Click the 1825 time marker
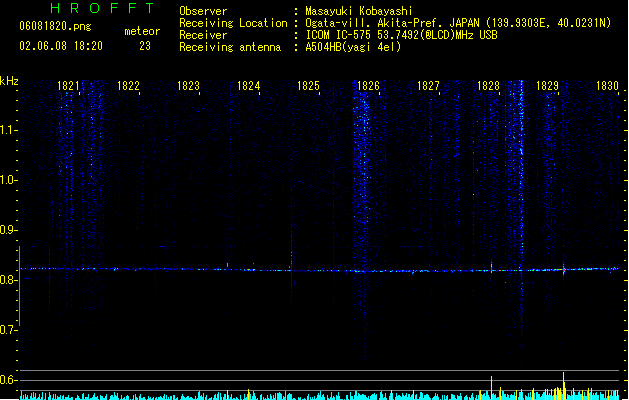The width and height of the screenshot is (629, 400). click(x=308, y=86)
